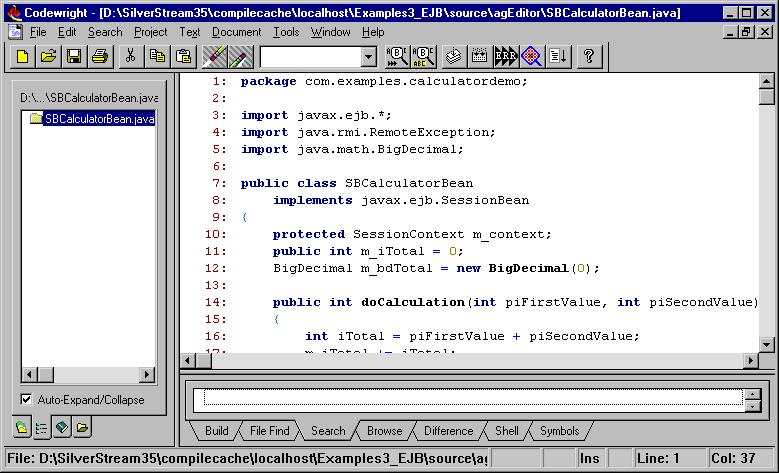Screen dimensions: 779x473
Task: Click the package declaration on line 1
Action: click(384, 81)
